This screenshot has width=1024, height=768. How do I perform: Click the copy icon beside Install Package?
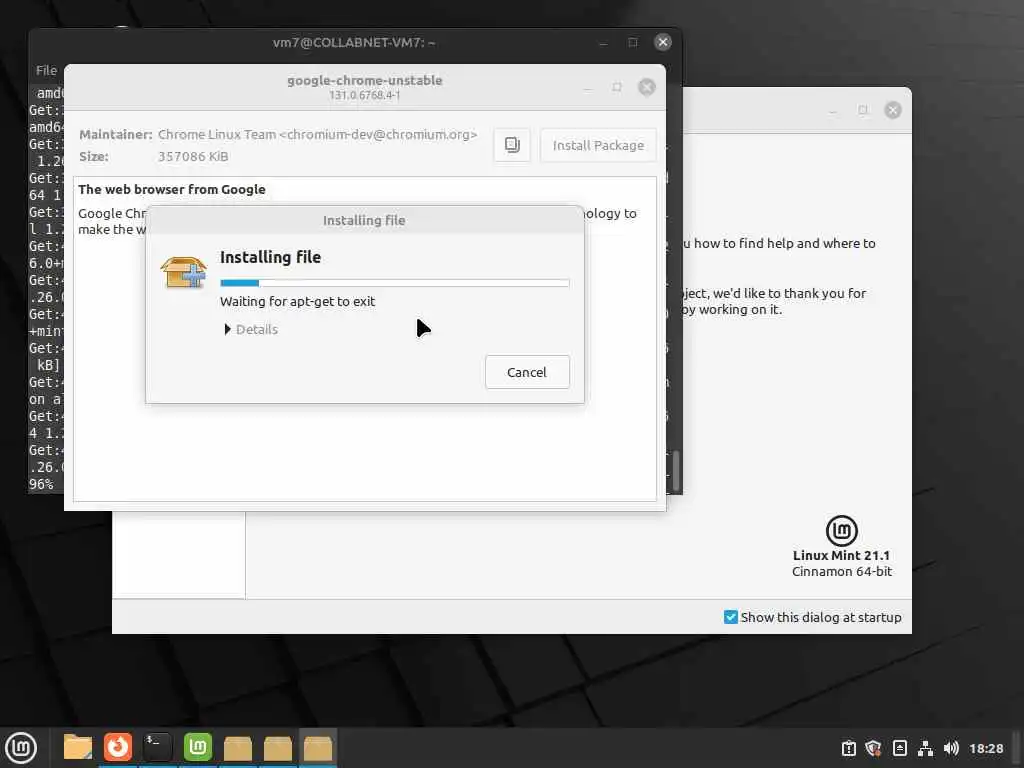(x=512, y=145)
